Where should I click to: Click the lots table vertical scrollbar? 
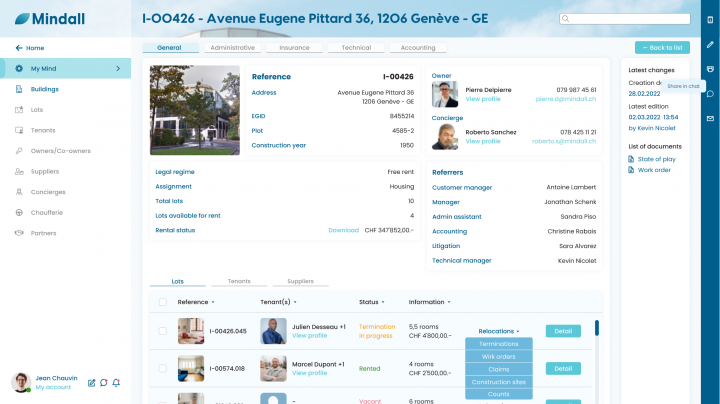click(x=596, y=328)
